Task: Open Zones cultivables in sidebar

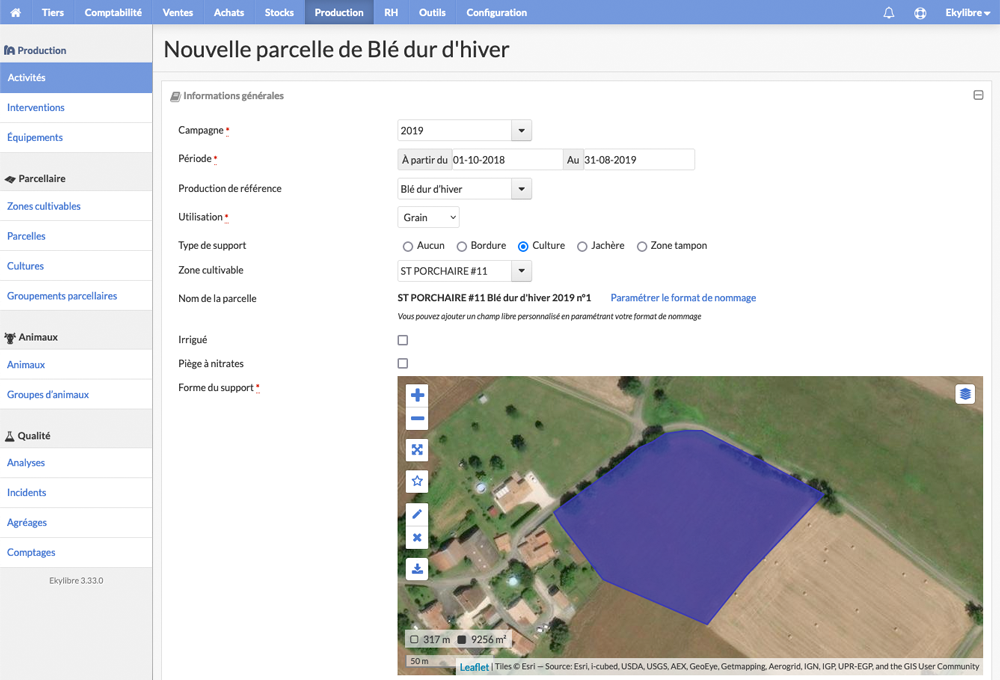Action: [76, 206]
